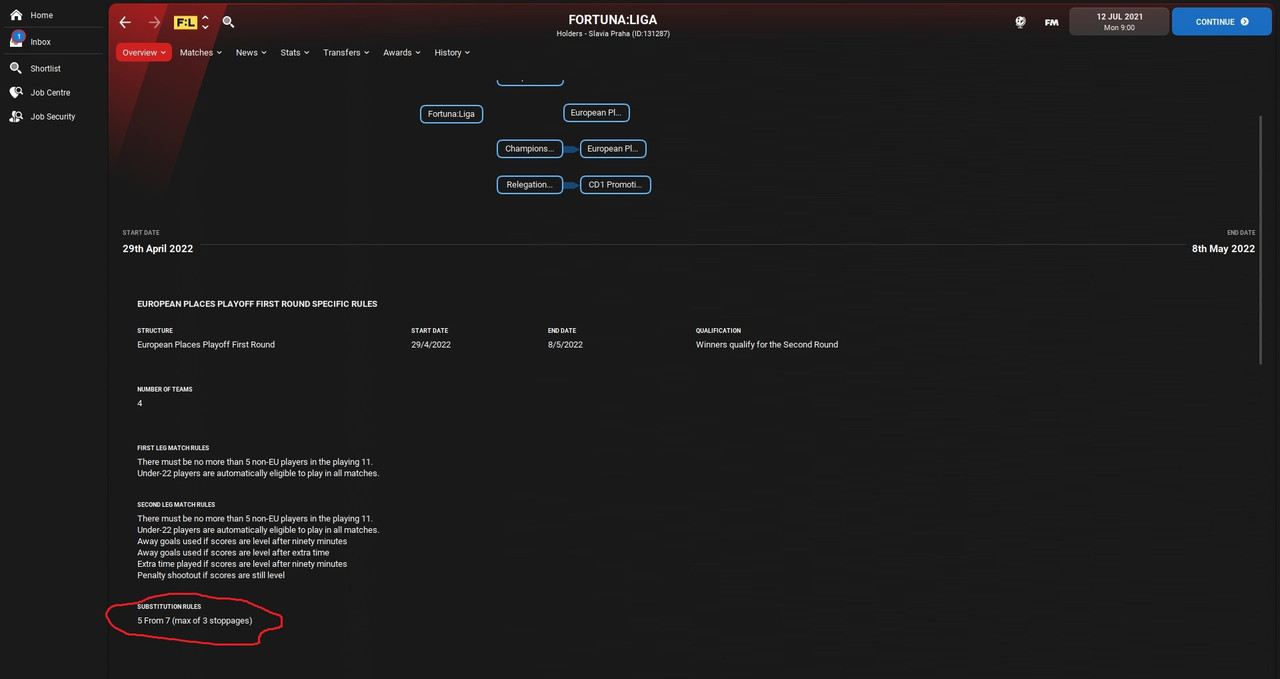Click 'European Places Playoff First Round' structure value

[206, 344]
